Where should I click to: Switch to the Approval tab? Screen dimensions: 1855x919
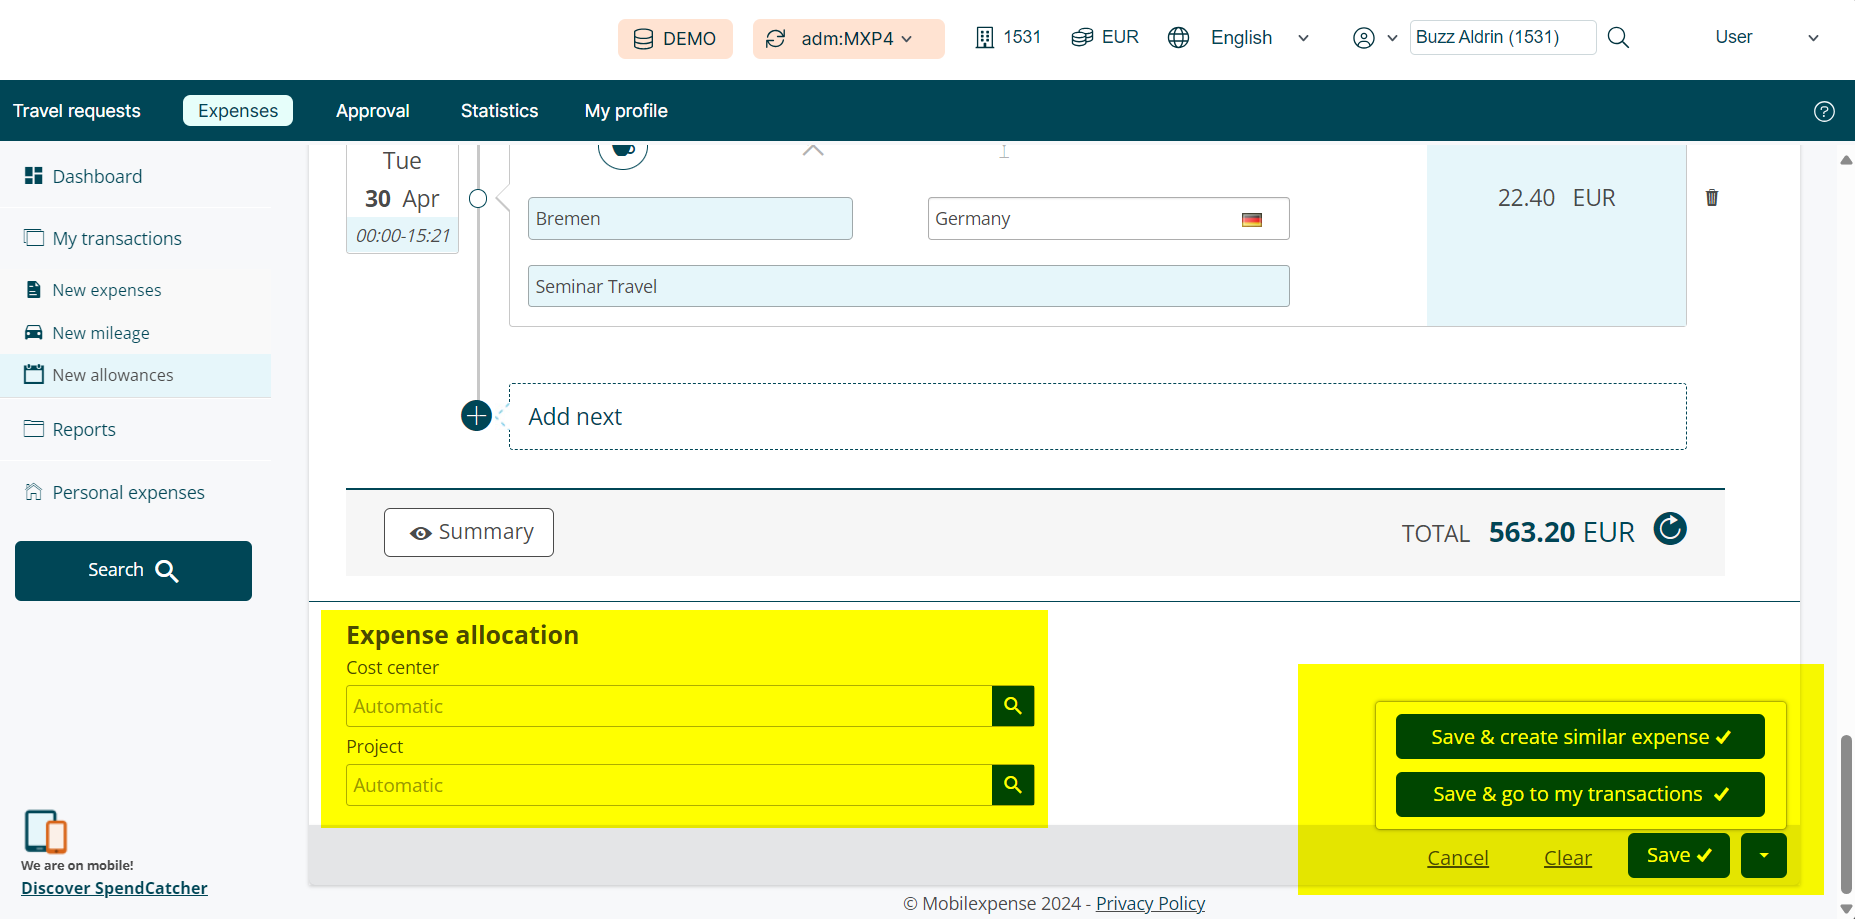(372, 111)
